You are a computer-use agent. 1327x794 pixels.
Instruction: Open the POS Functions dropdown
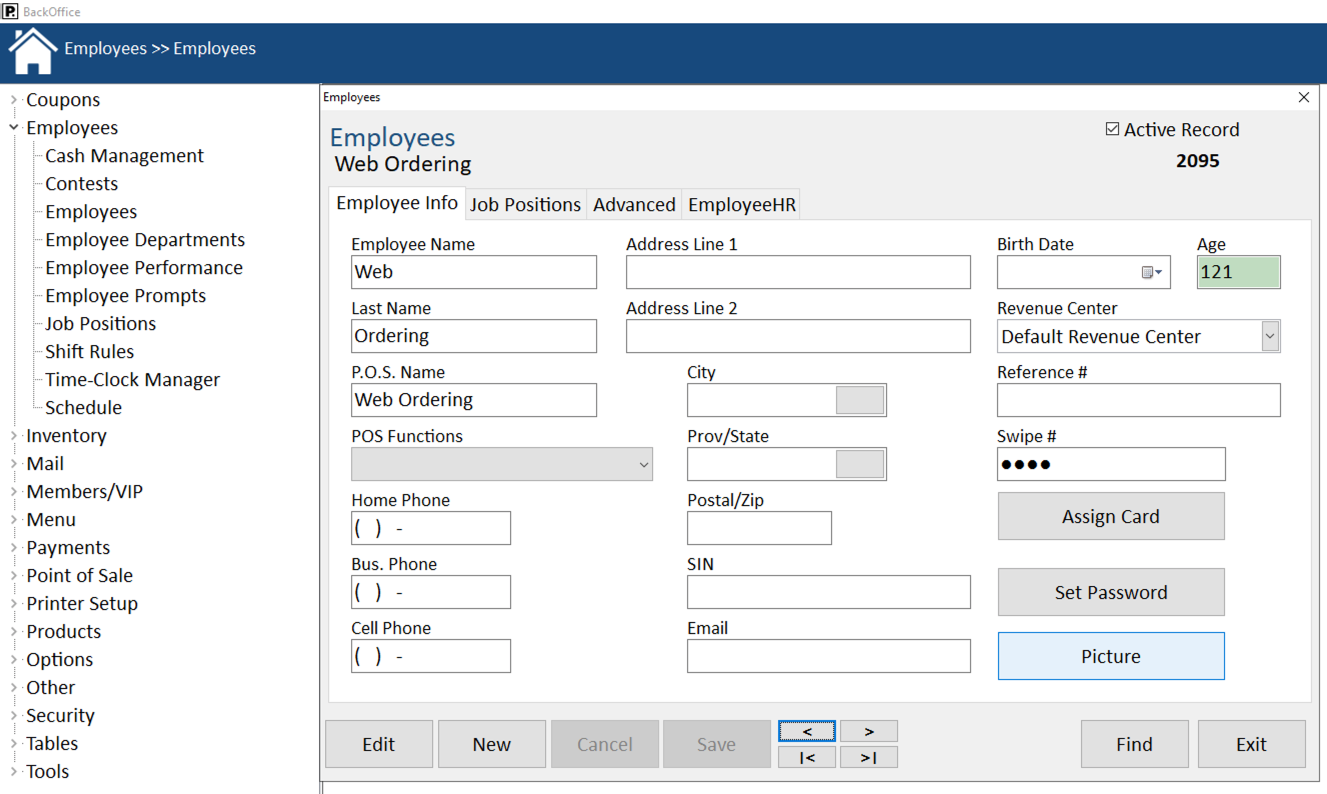(643, 465)
